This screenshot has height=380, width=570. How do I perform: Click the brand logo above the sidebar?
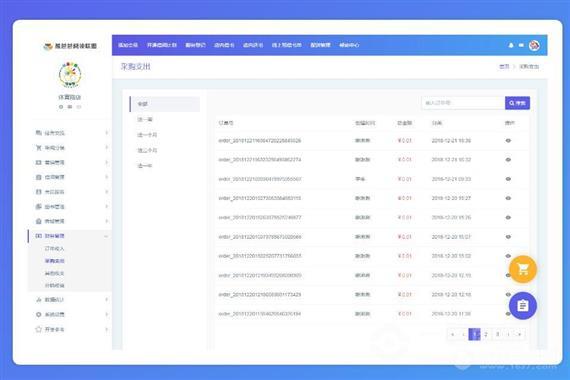70,46
